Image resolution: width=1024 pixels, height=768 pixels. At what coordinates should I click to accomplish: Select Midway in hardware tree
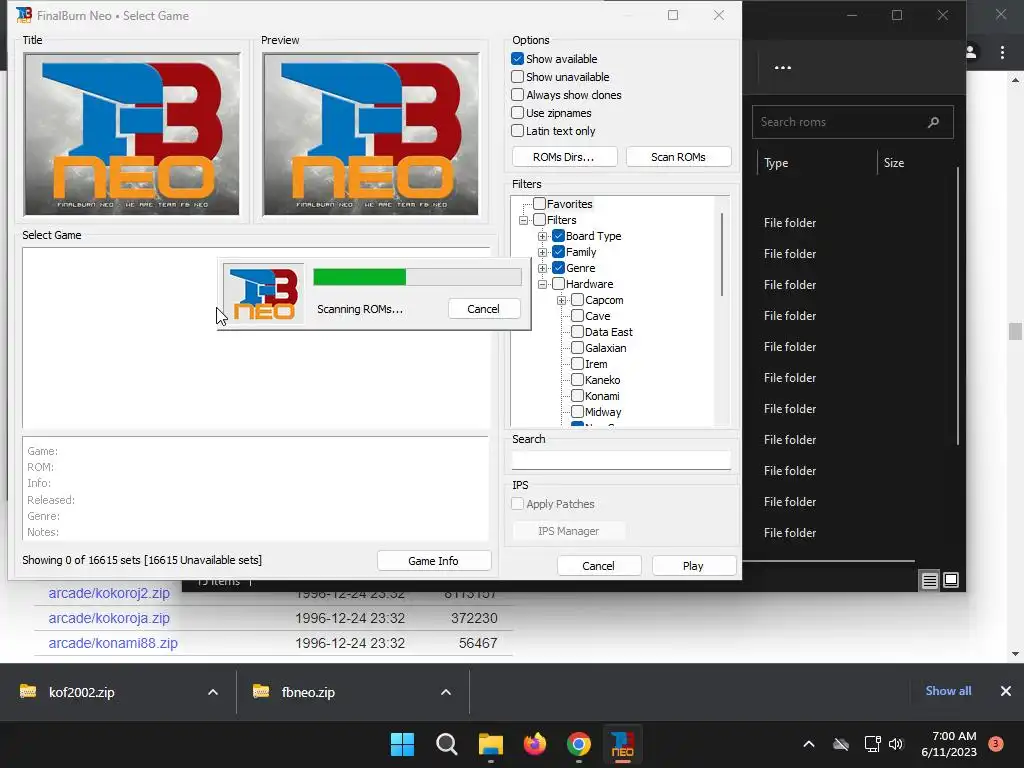[603, 412]
